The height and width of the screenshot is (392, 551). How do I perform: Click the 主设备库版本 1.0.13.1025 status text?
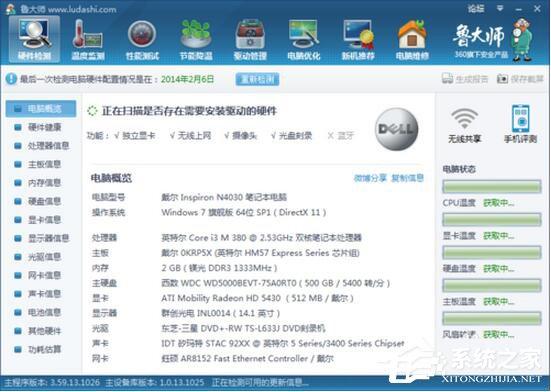(155, 382)
